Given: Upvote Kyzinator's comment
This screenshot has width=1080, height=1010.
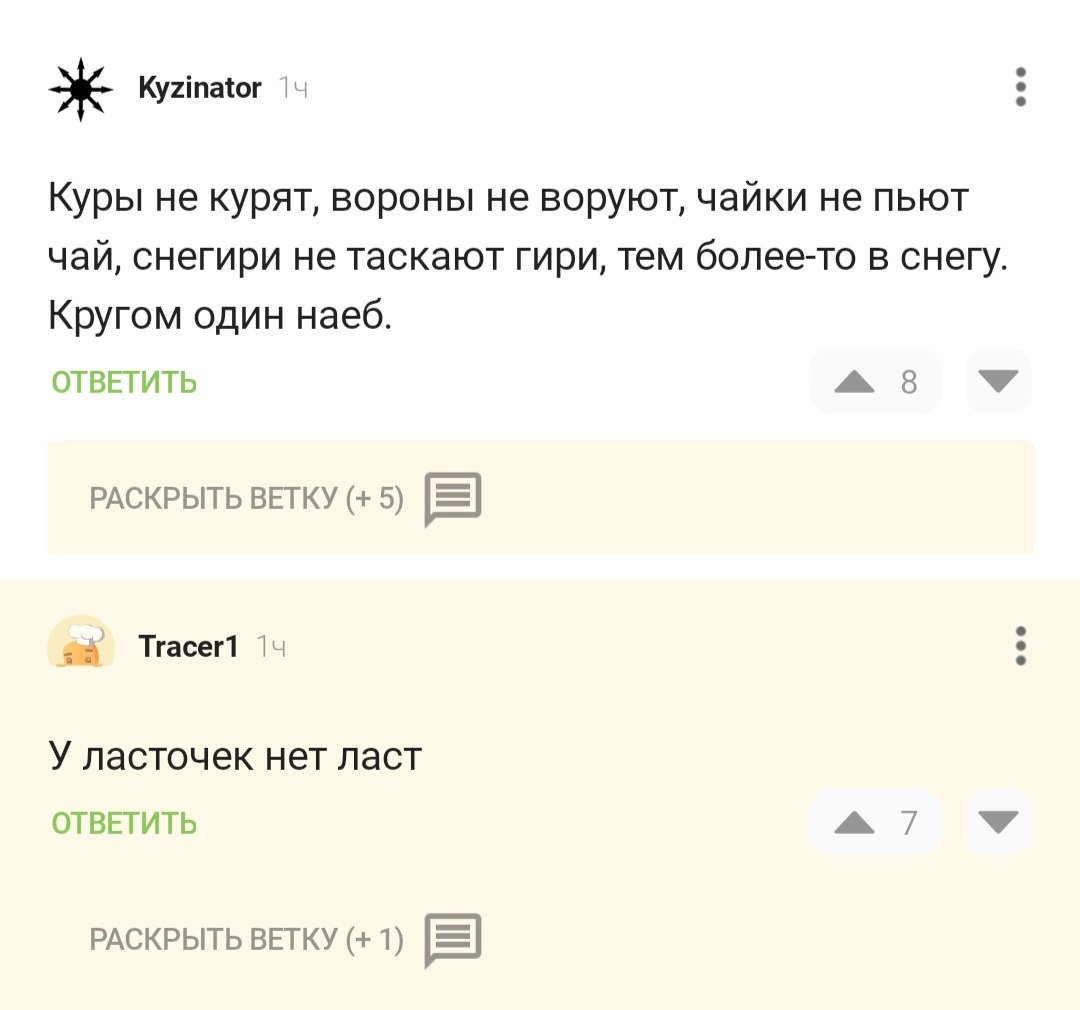Looking at the screenshot, I should 854,382.
